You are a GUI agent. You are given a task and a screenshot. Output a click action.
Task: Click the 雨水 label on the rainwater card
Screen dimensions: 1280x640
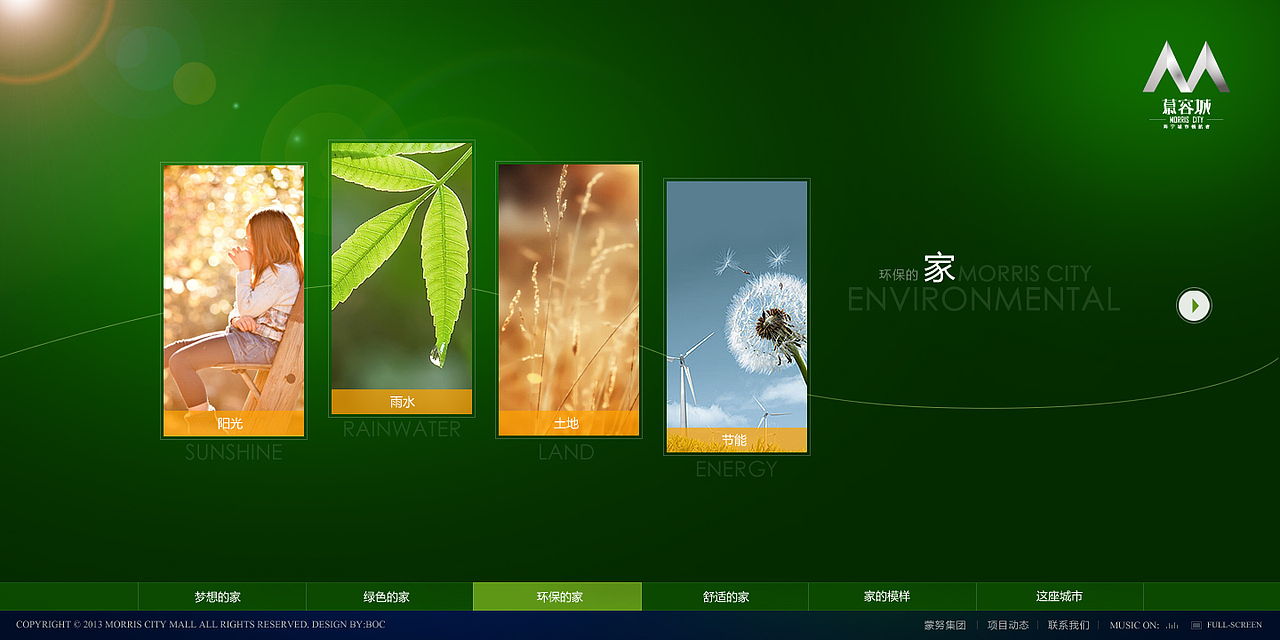(x=400, y=400)
